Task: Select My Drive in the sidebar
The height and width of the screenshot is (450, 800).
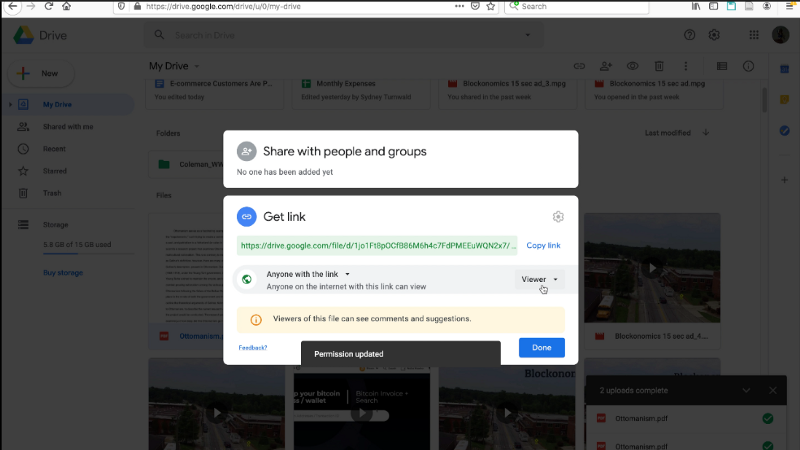Action: [69, 105]
